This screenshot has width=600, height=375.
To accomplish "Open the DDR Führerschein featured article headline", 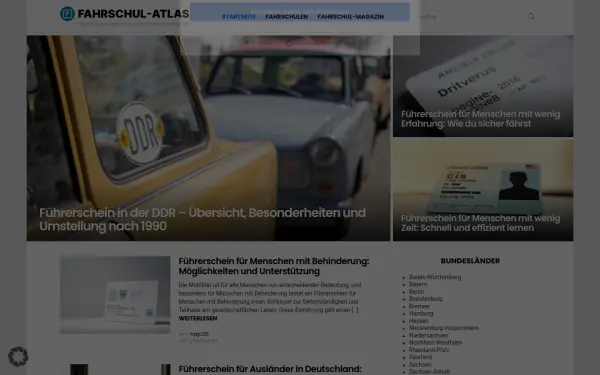I will pos(202,219).
